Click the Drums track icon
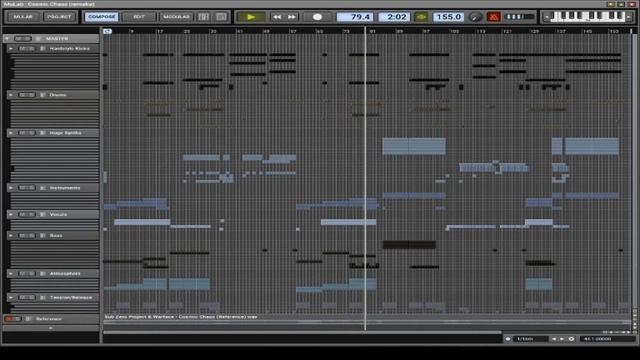The width and height of the screenshot is (640, 360). [42, 95]
